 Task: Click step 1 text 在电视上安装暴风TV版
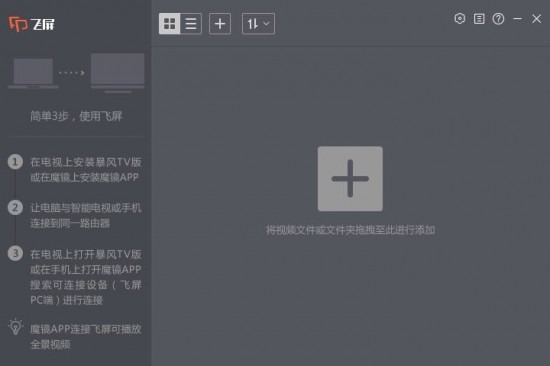click(x=86, y=162)
